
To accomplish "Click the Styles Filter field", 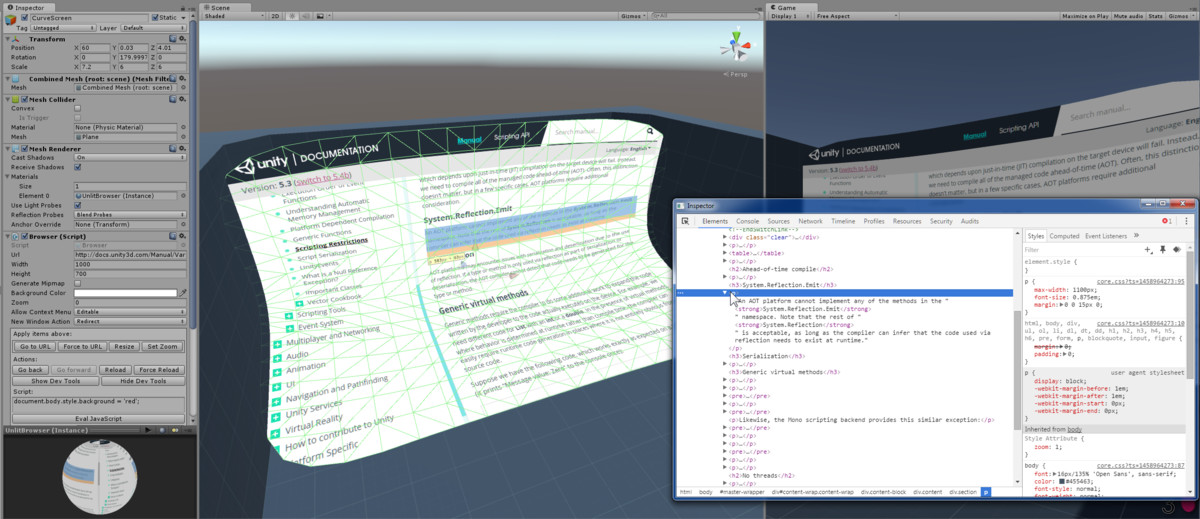I will (x=1082, y=249).
